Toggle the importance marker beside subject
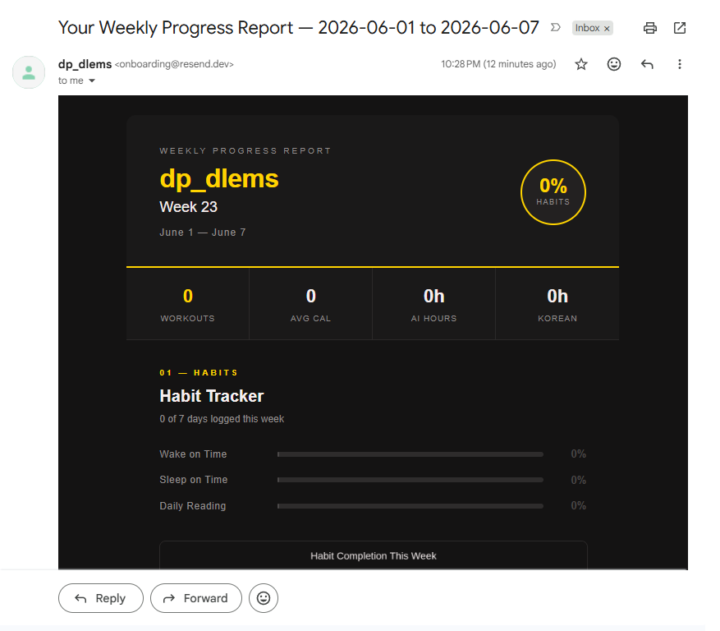Image resolution: width=720 pixels, height=631 pixels. pos(556,28)
